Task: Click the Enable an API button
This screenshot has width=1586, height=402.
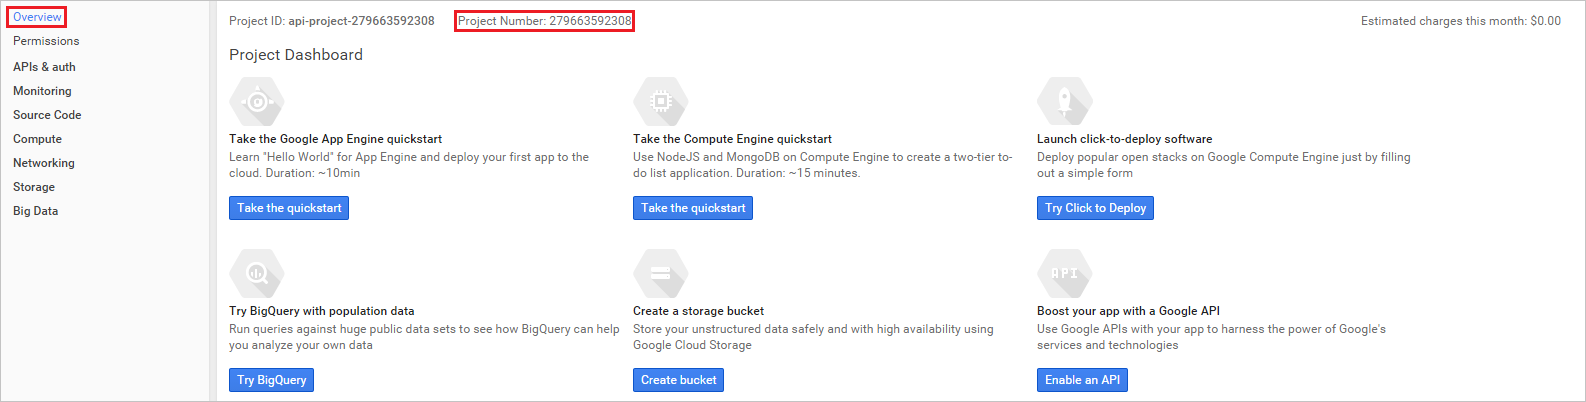Action: click(1082, 380)
